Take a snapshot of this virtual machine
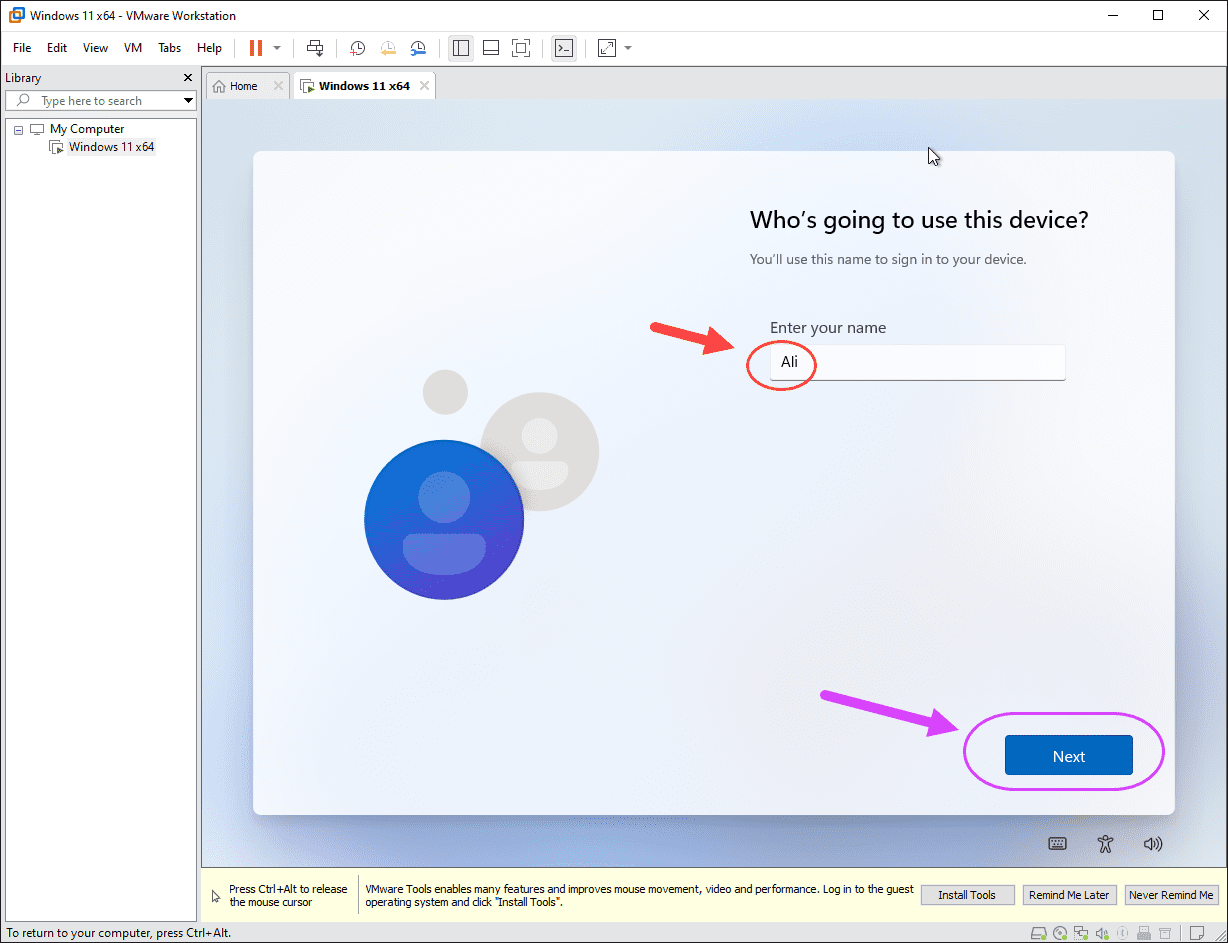Image resolution: width=1228 pixels, height=943 pixels. (357, 48)
